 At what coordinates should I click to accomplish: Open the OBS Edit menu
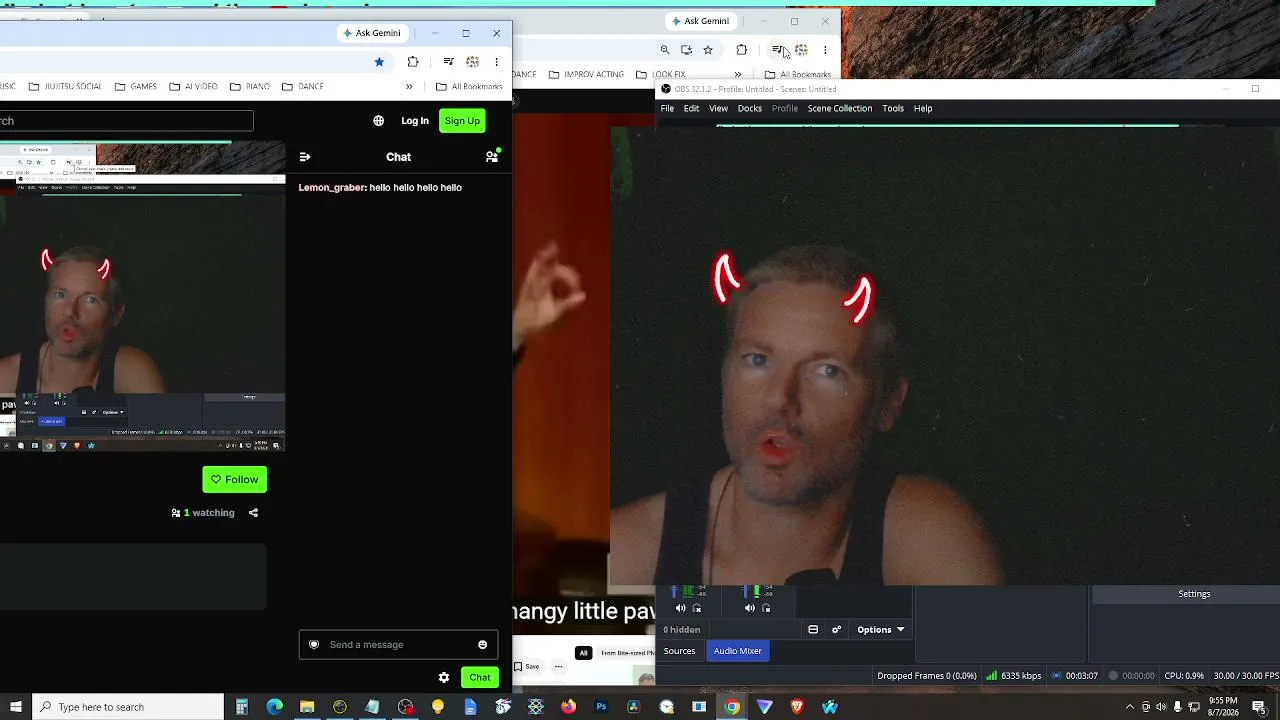pos(691,109)
